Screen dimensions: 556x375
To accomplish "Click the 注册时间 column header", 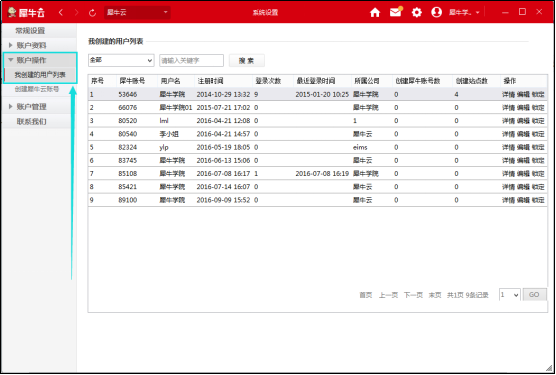I will click(210, 81).
